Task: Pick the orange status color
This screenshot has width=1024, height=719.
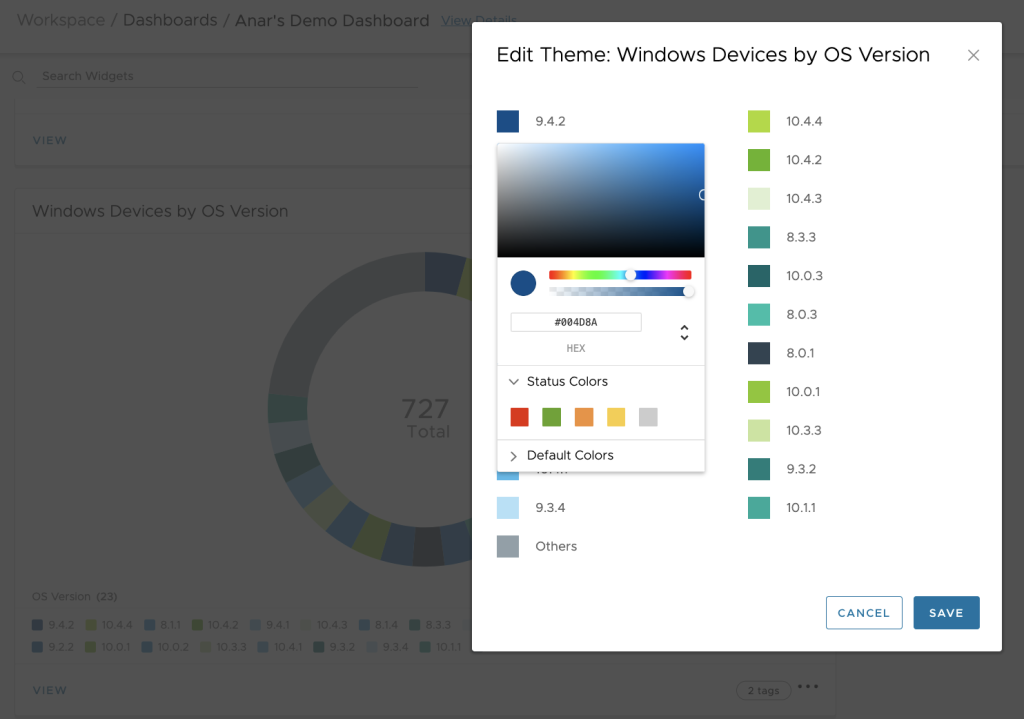Action: pos(584,417)
